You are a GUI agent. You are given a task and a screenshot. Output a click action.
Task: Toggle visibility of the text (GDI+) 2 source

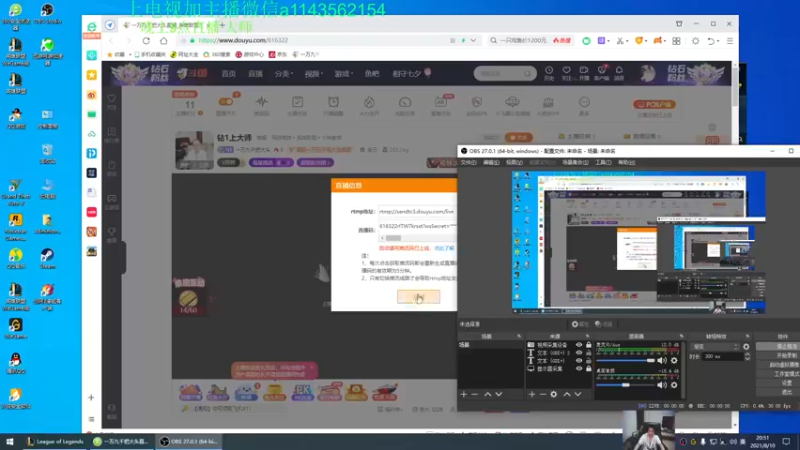pos(579,353)
